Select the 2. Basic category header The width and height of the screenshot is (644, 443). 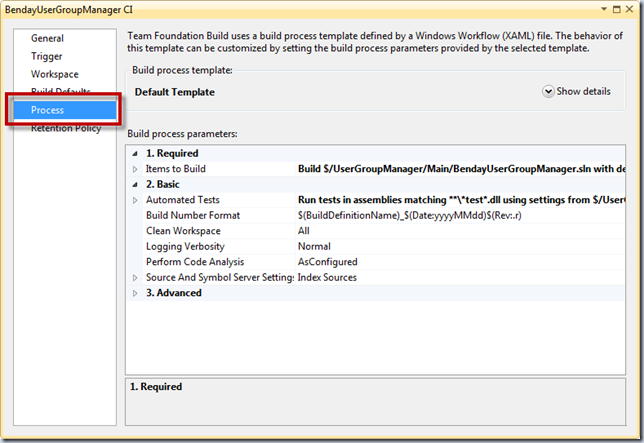coord(163,184)
